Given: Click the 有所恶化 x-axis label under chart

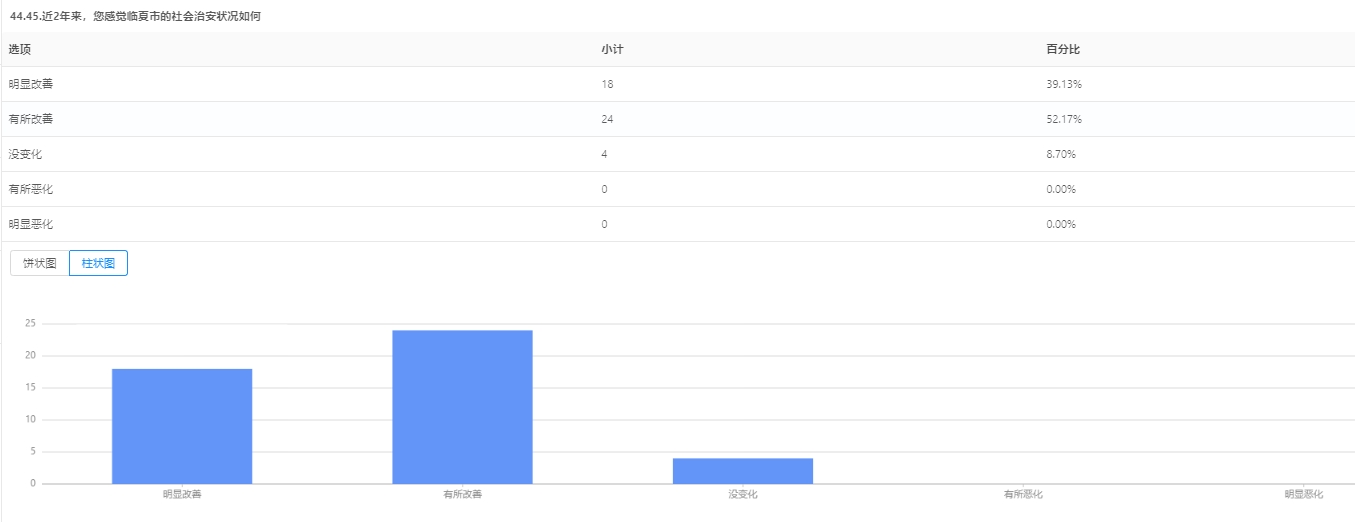Looking at the screenshot, I should tap(1023, 494).
